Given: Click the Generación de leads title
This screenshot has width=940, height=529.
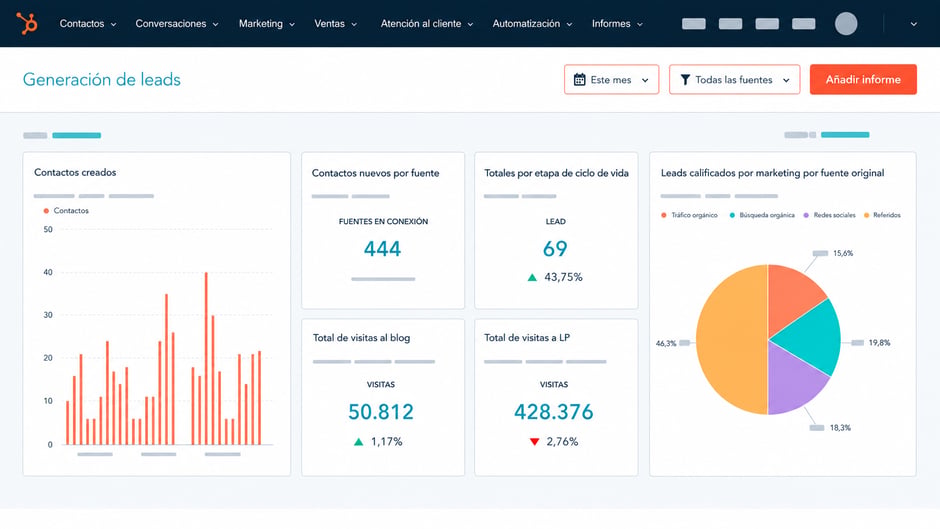Looking at the screenshot, I should click(x=101, y=79).
